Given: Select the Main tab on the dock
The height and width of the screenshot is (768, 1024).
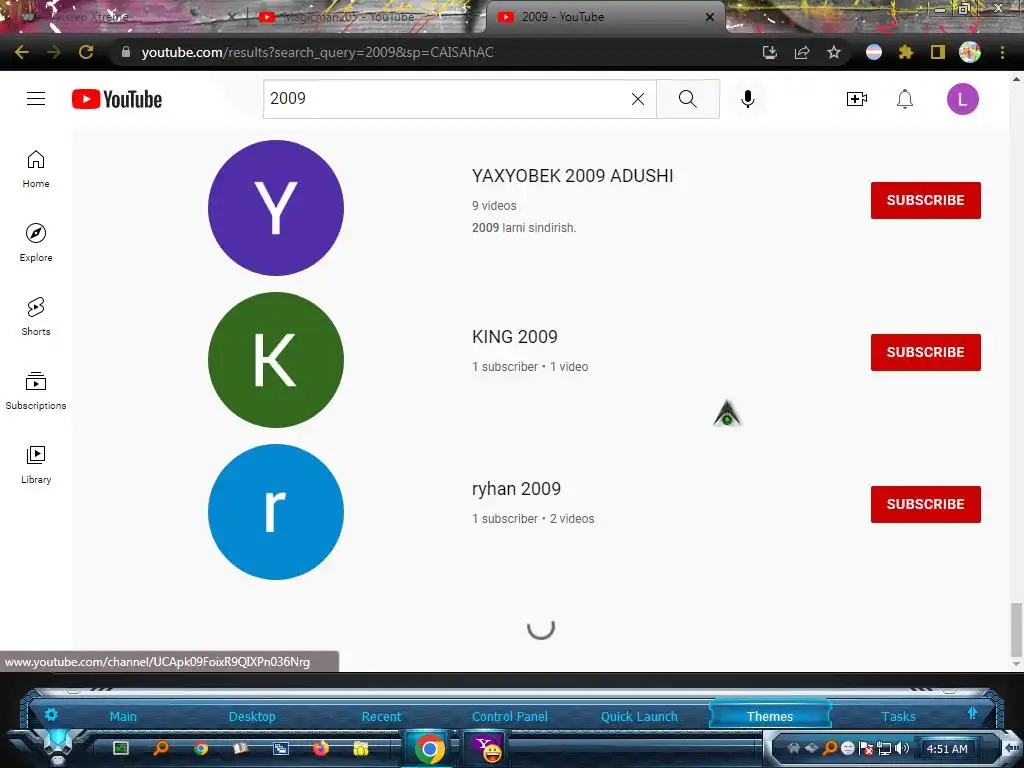Looking at the screenshot, I should [x=123, y=716].
